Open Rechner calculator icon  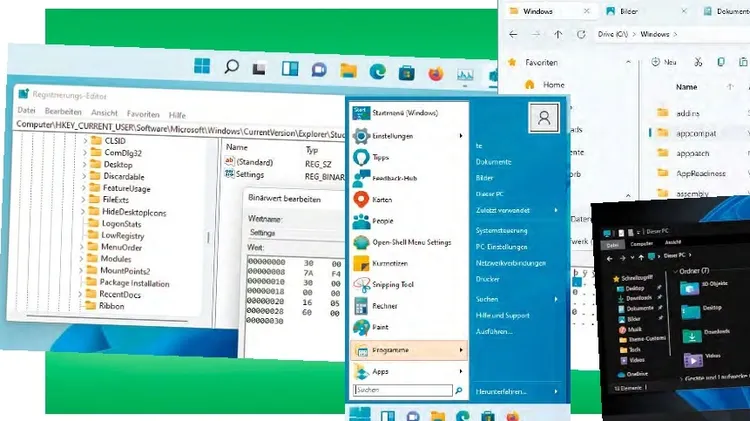[361, 306]
